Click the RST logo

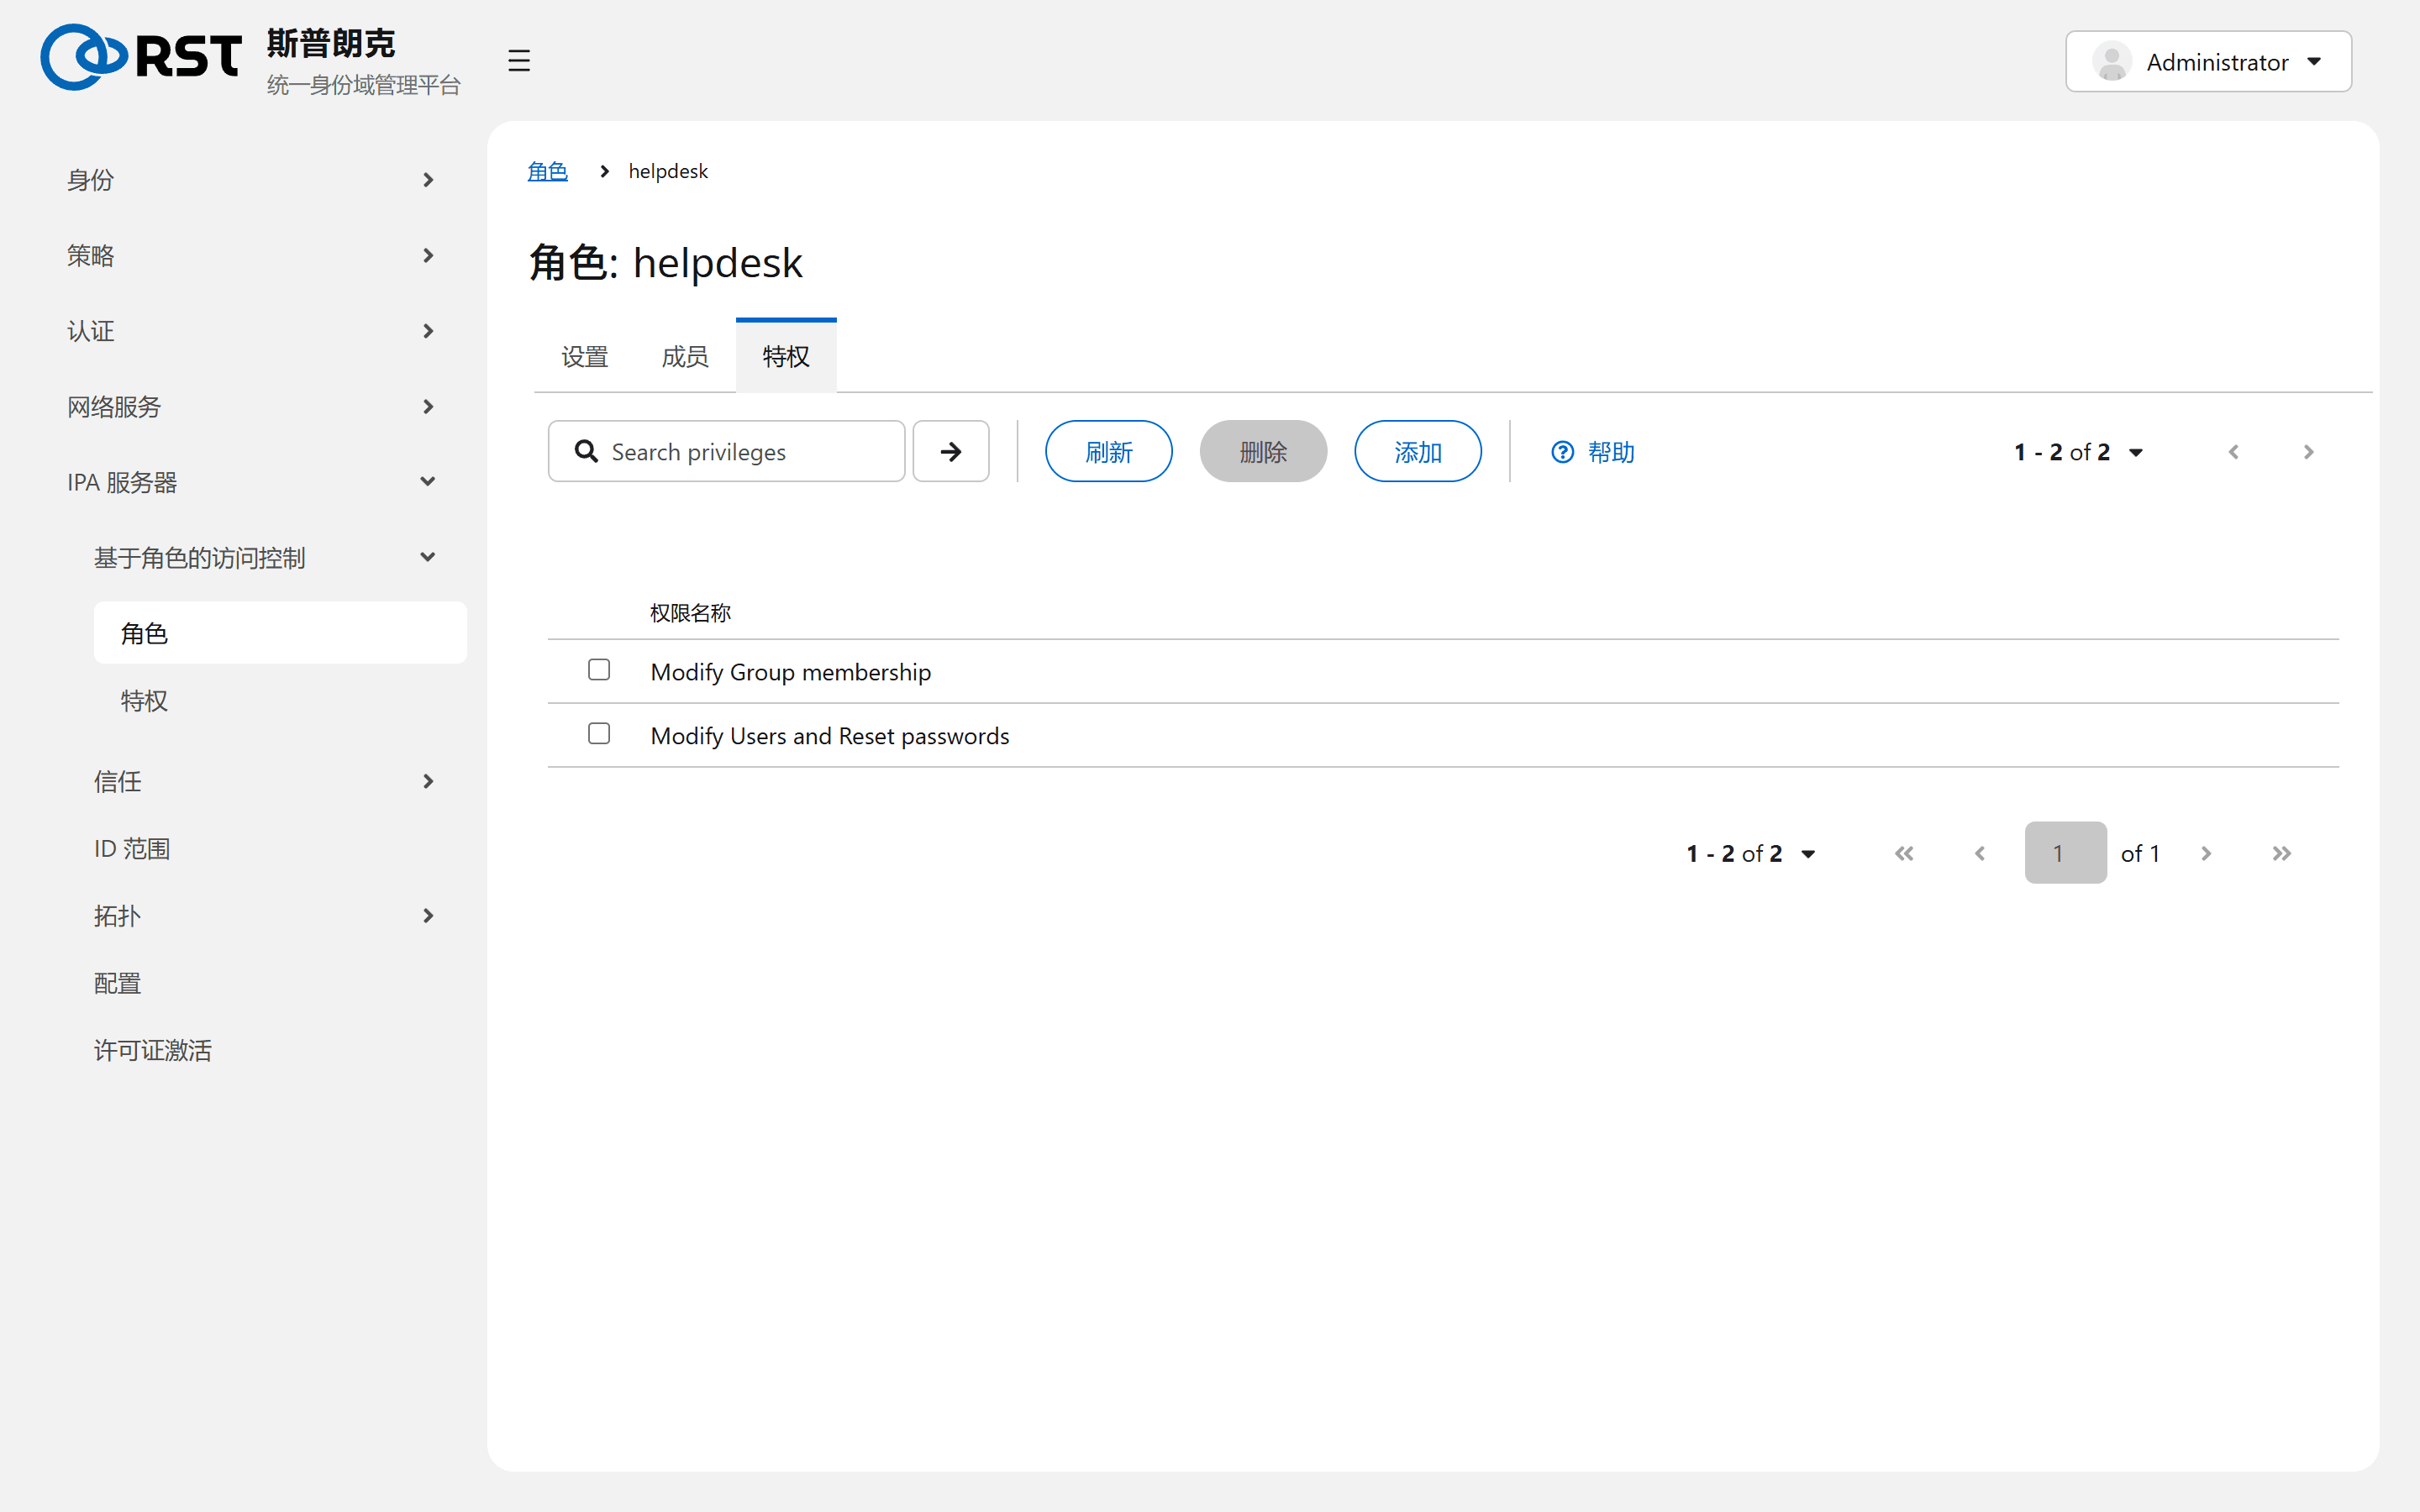(141, 58)
